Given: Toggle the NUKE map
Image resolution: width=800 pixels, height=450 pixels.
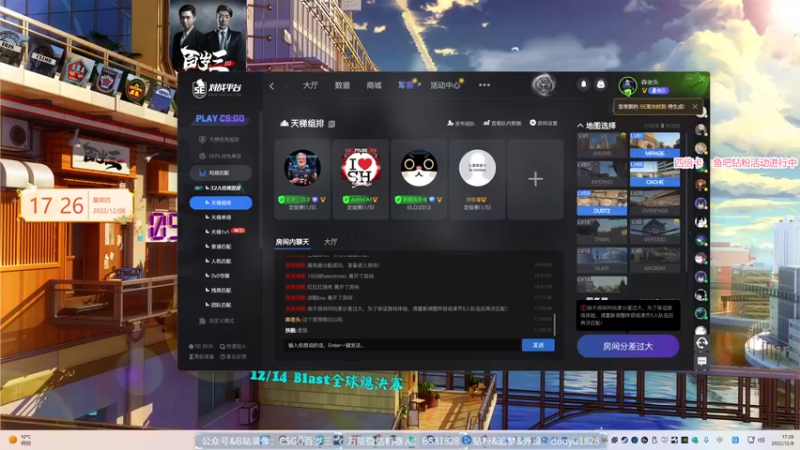Looking at the screenshot, I should click(602, 260).
